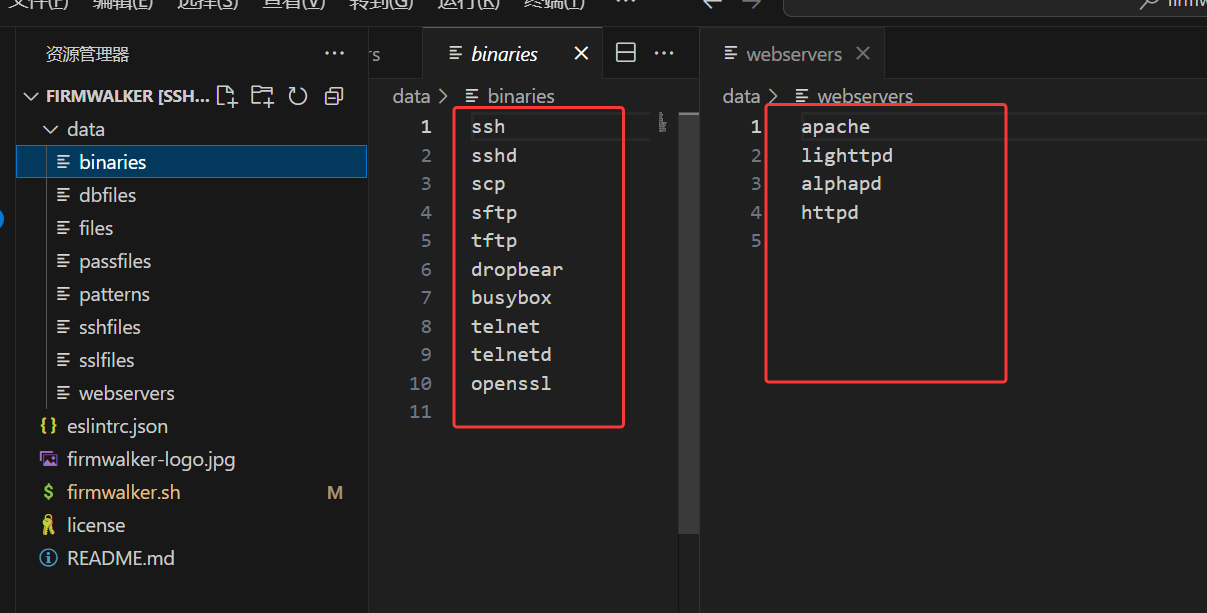Switch to the binaries tab
The image size is (1207, 613).
503,54
